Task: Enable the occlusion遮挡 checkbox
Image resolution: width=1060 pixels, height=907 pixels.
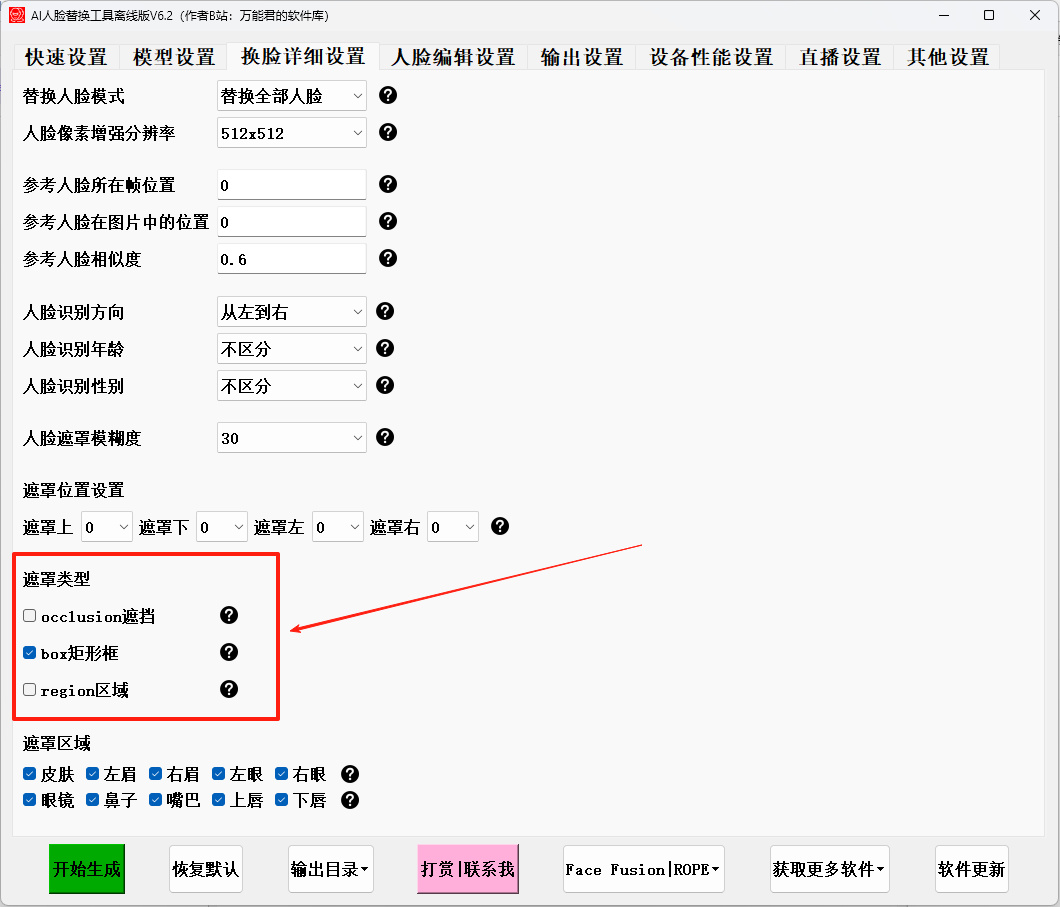Action: click(30, 616)
